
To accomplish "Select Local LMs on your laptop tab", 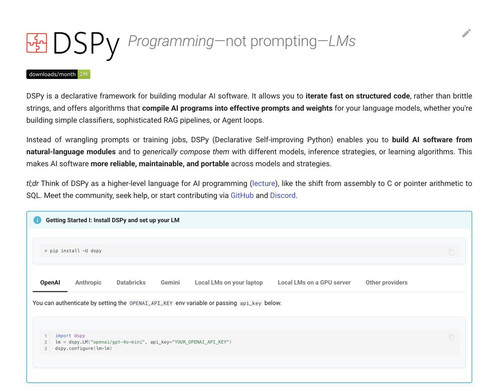I will [229, 283].
